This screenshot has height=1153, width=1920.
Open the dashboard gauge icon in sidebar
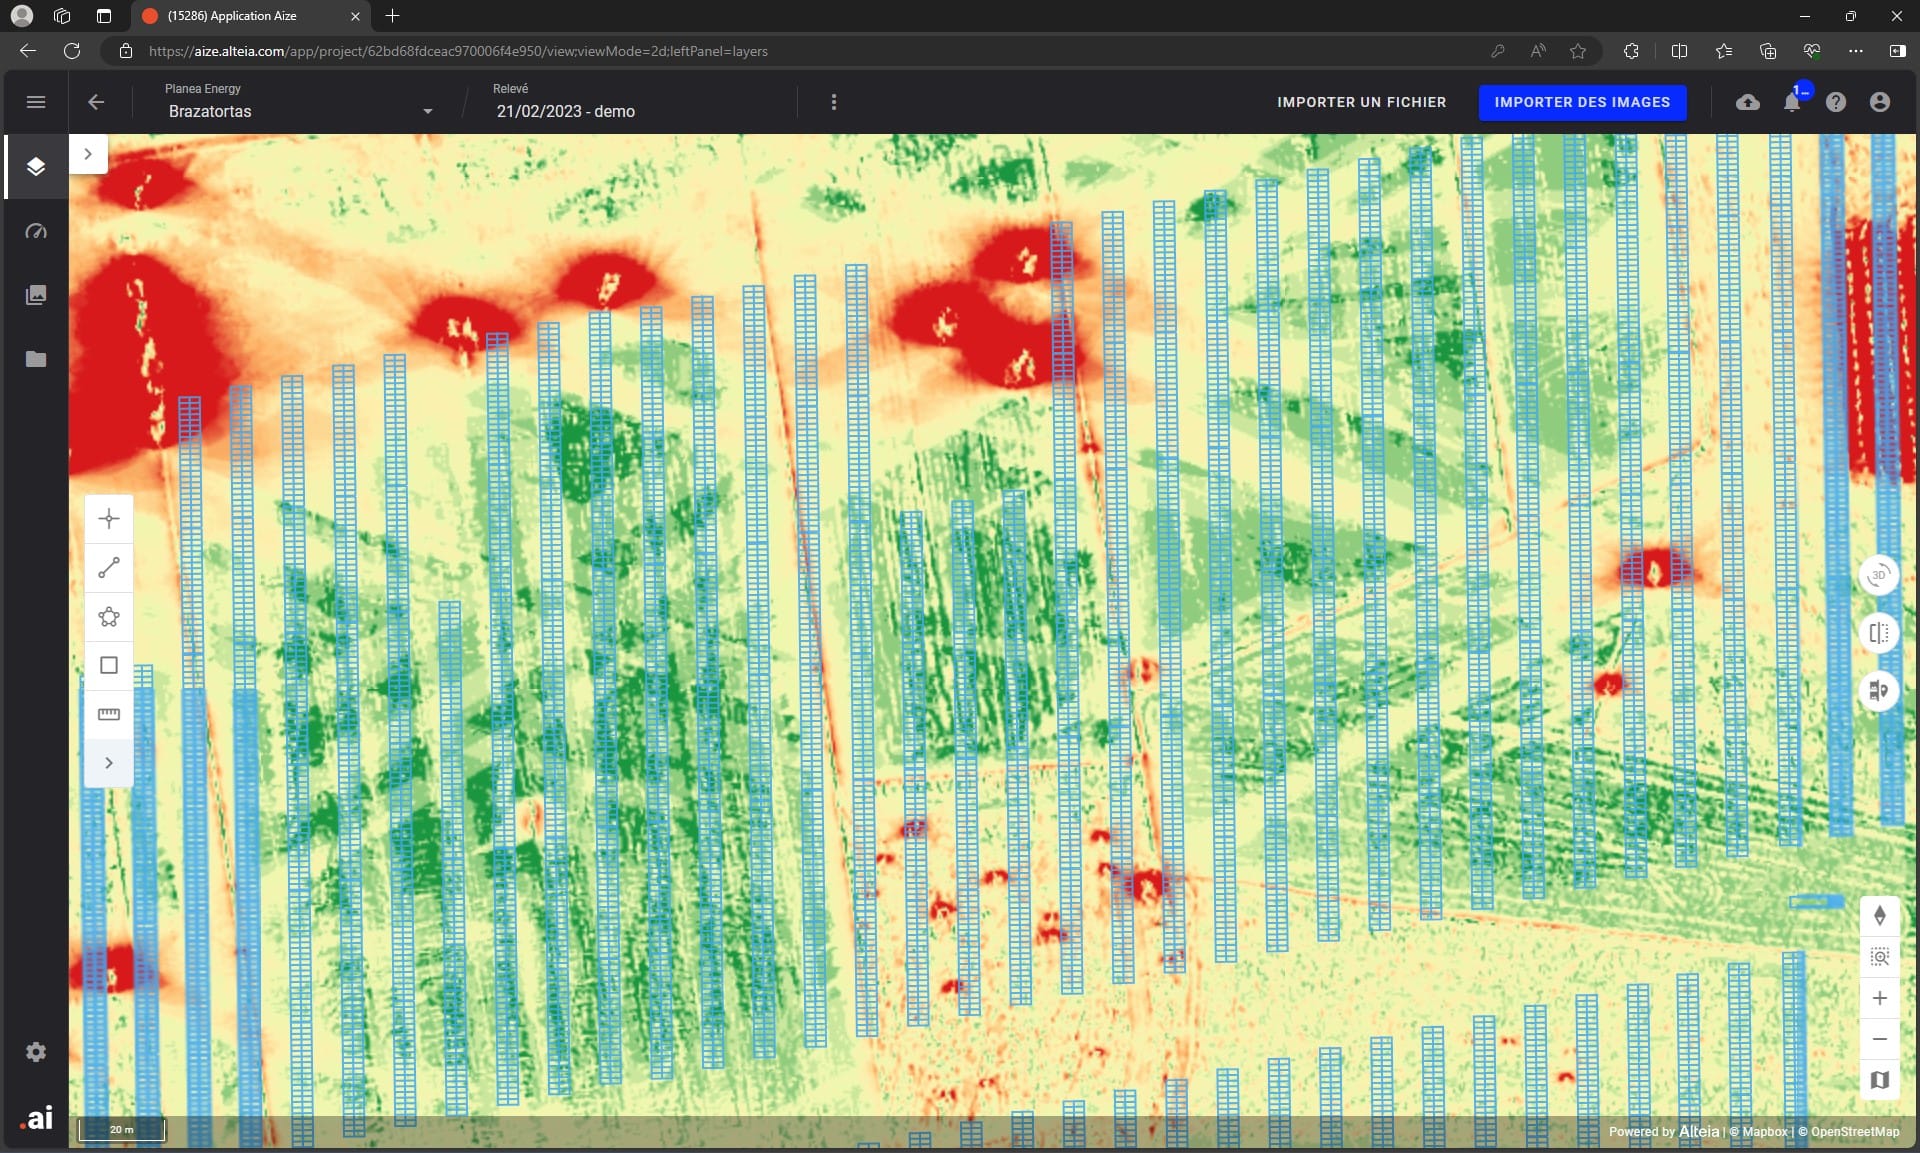[36, 231]
